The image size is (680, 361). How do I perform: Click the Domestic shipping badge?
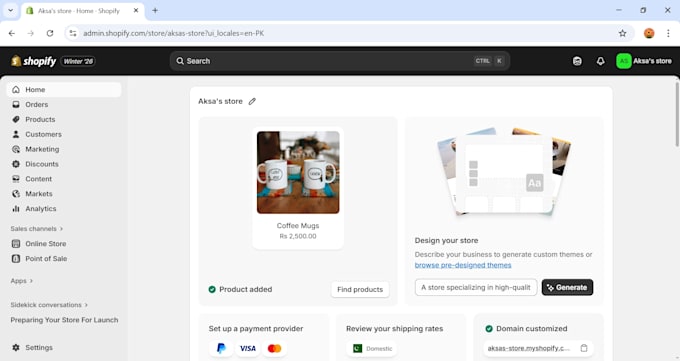click(372, 348)
